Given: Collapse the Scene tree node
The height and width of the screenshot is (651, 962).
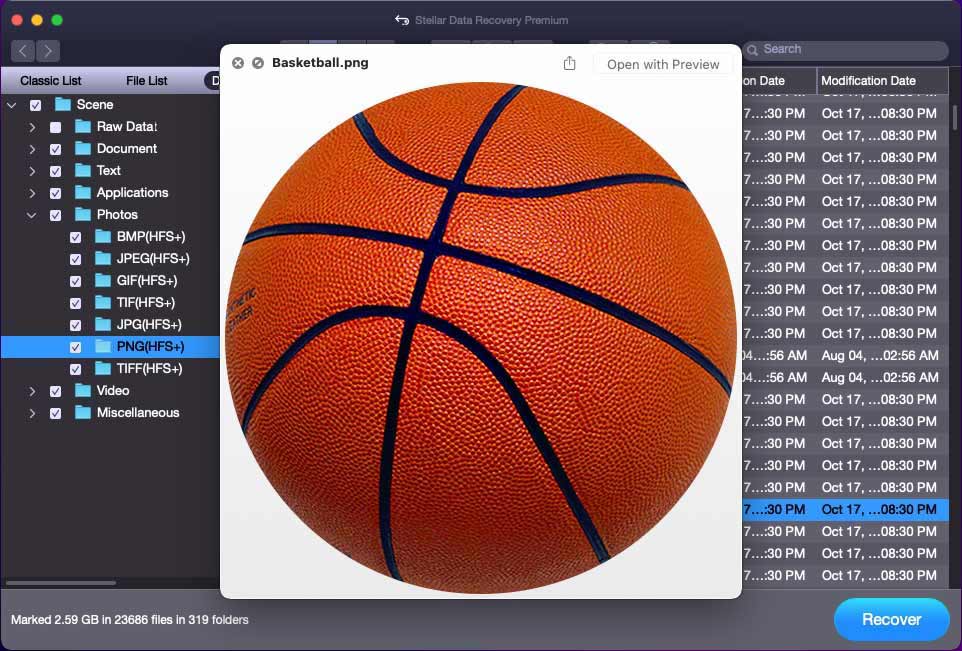Looking at the screenshot, I should coord(12,105).
